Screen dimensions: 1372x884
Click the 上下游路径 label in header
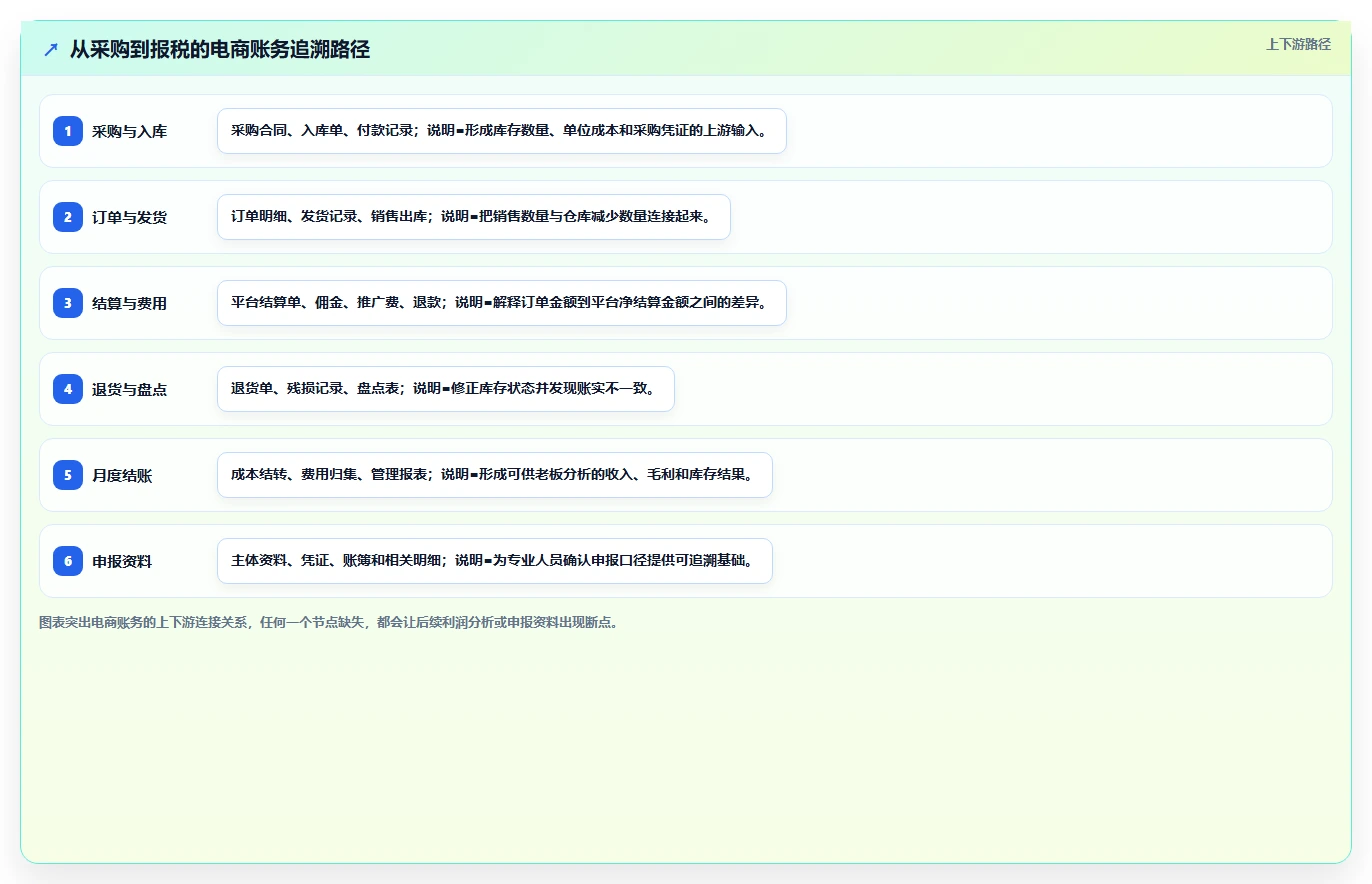(1298, 44)
